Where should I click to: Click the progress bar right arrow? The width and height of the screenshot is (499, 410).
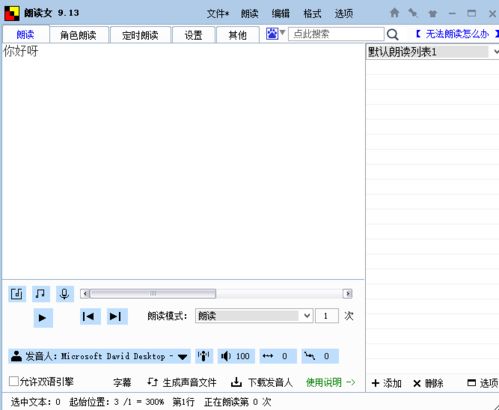coord(348,294)
